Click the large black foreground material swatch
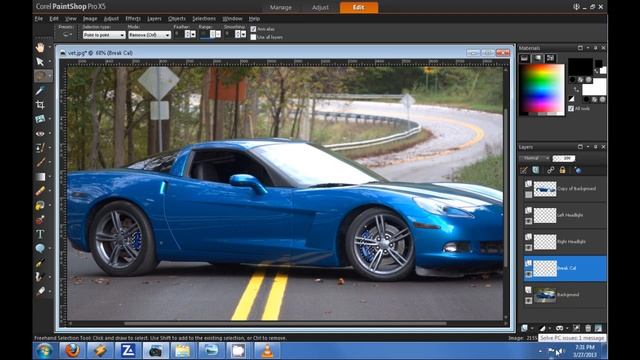This screenshot has height=360, width=640. [580, 67]
